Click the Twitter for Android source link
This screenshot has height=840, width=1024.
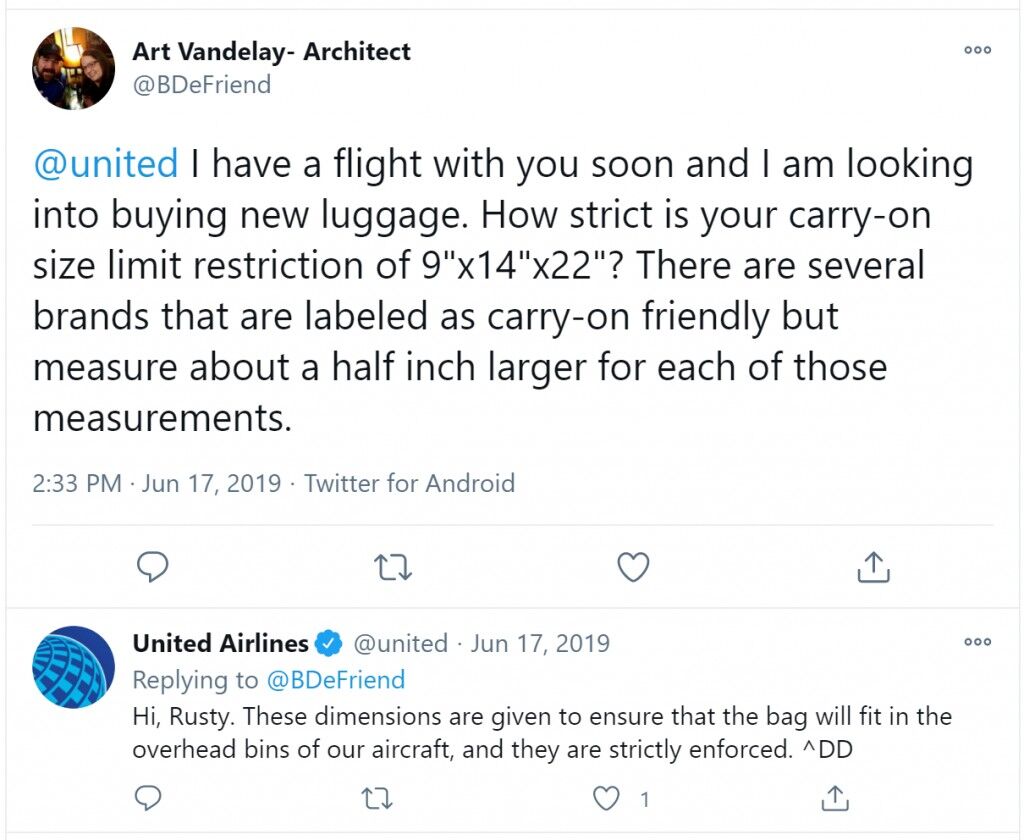point(409,483)
